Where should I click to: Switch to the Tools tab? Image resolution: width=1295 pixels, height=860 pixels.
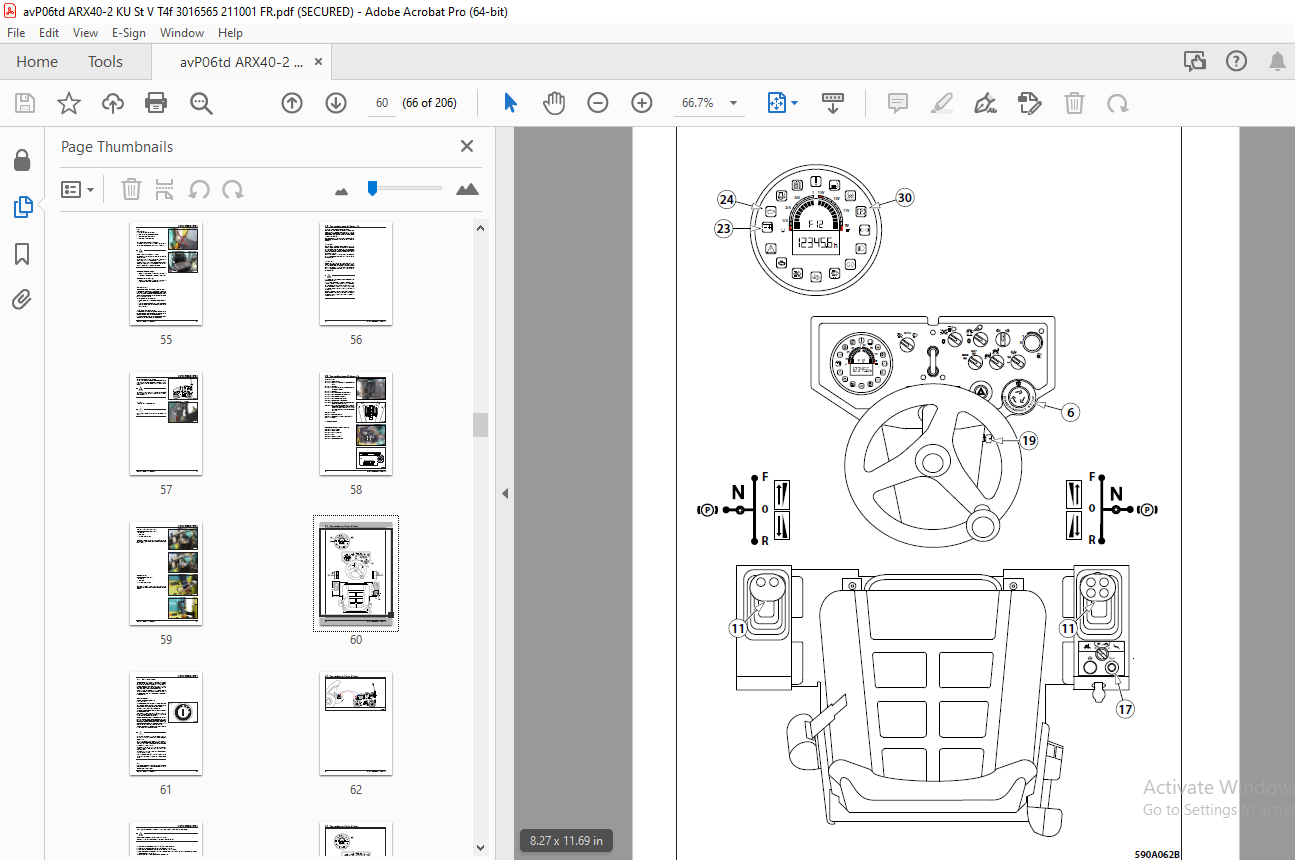pos(105,62)
